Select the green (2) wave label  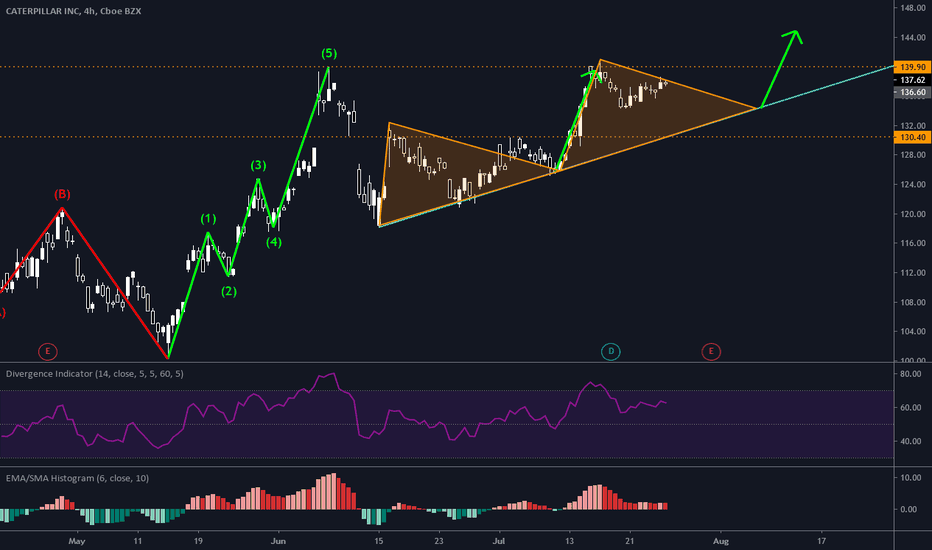(229, 291)
